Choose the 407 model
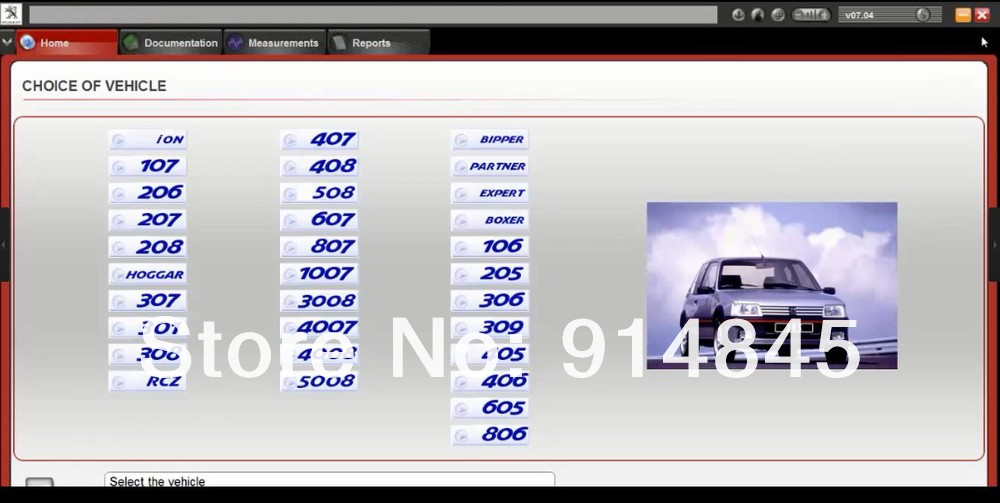 click(x=319, y=140)
